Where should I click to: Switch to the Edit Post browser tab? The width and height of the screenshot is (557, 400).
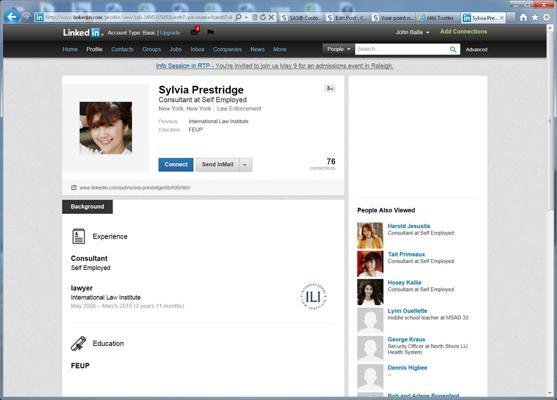[x=346, y=18]
